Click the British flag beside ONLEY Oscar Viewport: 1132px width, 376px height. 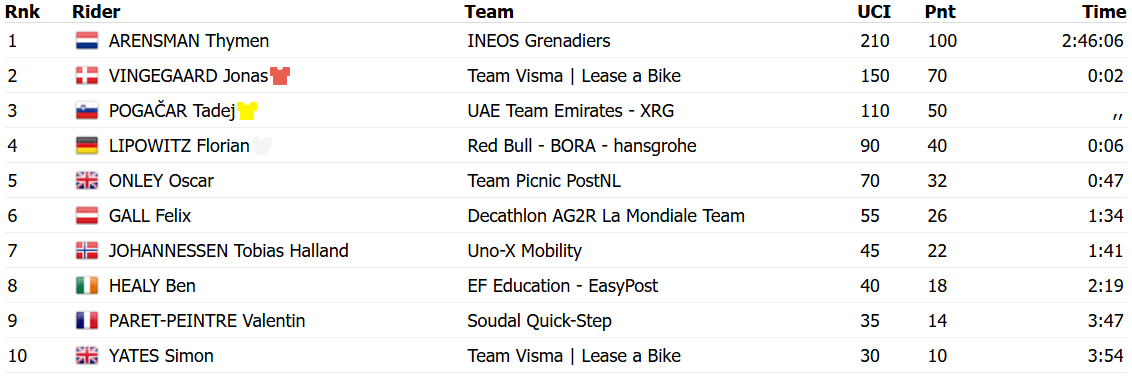(x=87, y=181)
